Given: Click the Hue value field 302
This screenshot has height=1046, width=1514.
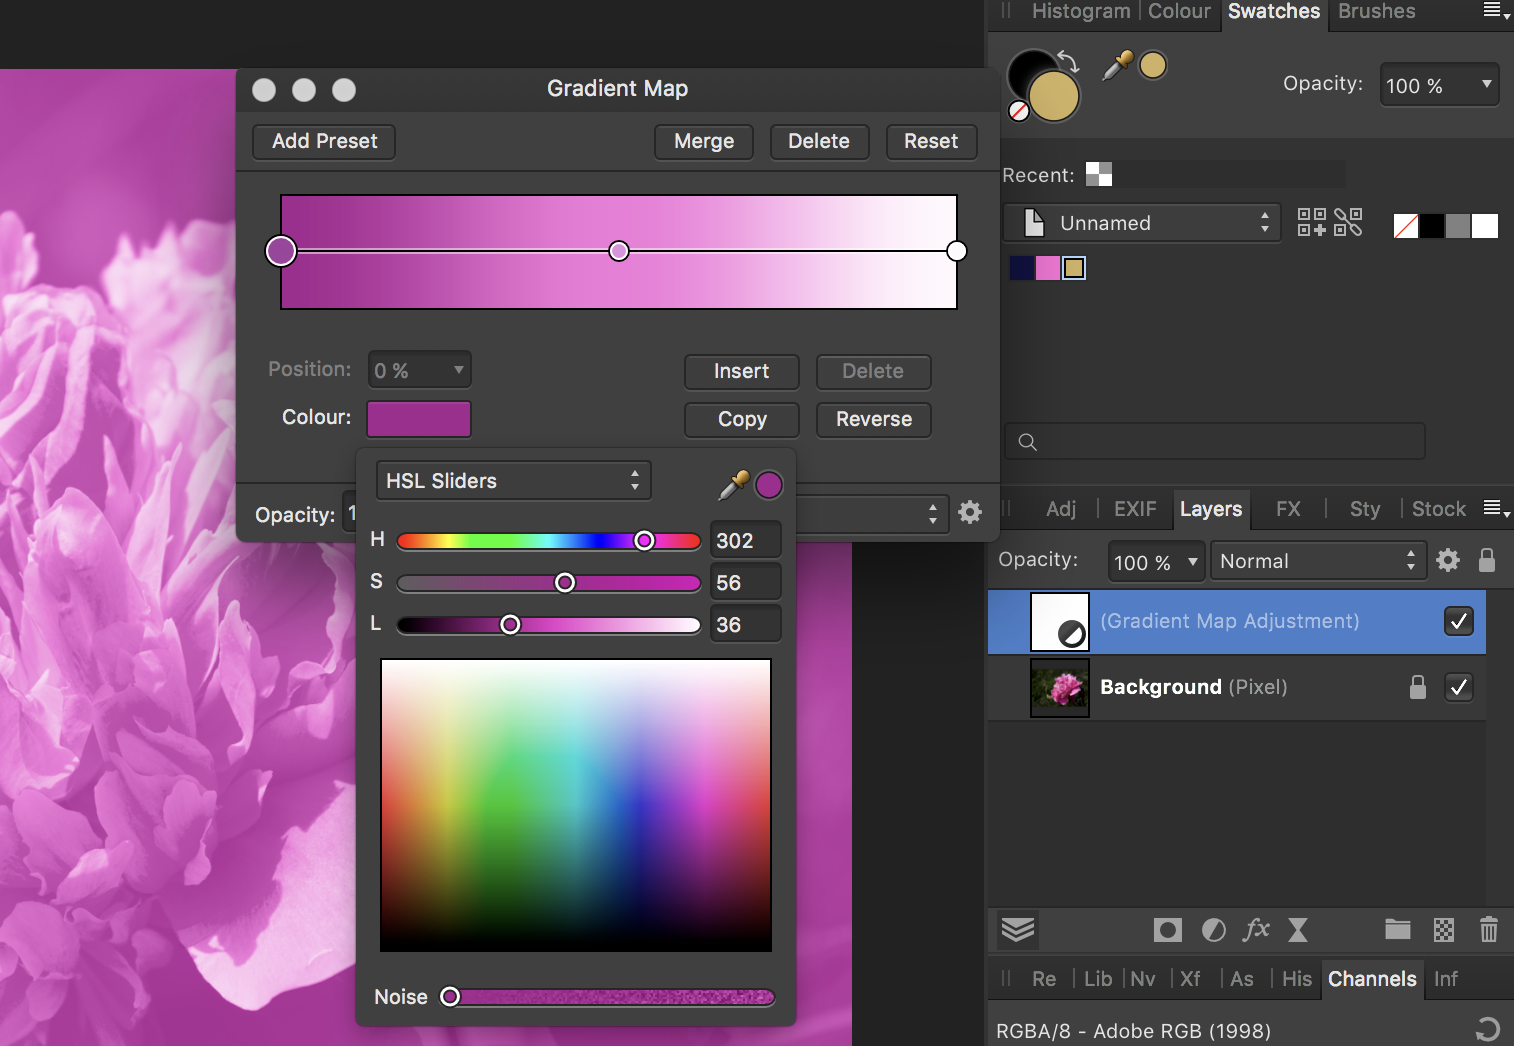Looking at the screenshot, I should 745,540.
